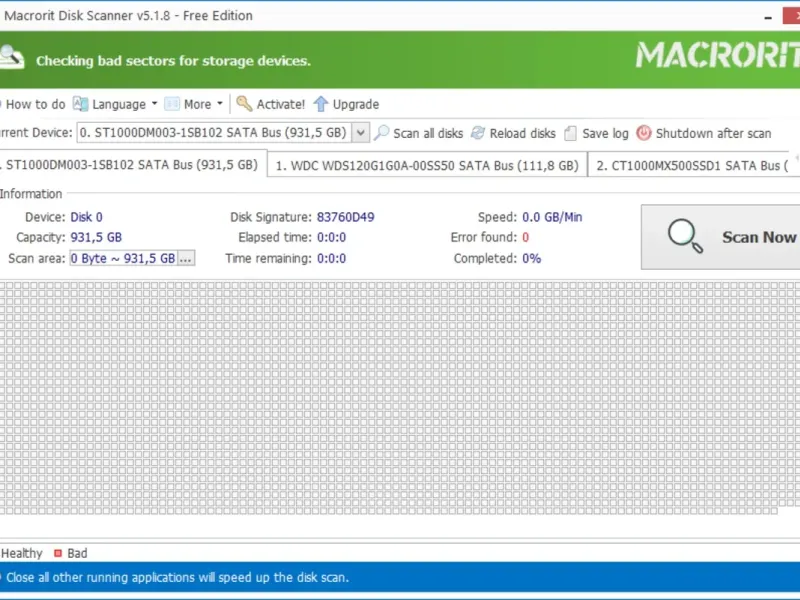Toggle Shutdown after scan option text
Viewport: 800px width, 600px height.
713,133
